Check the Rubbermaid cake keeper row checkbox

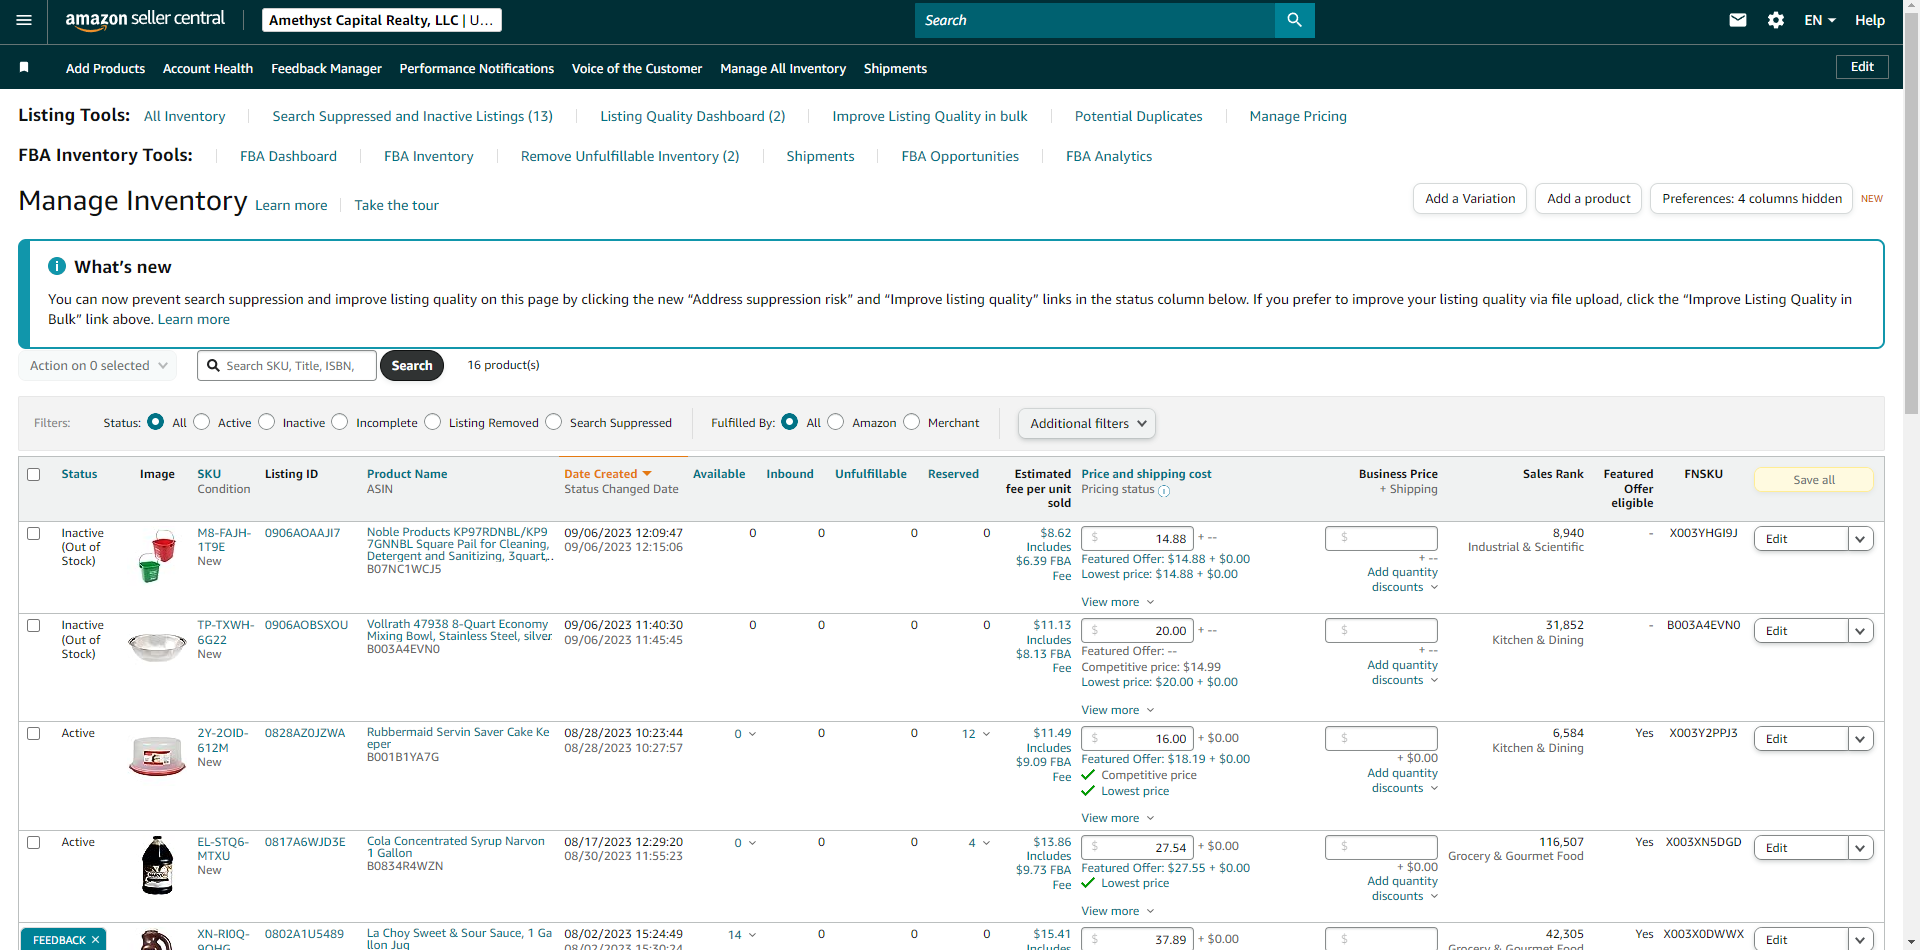pos(34,733)
